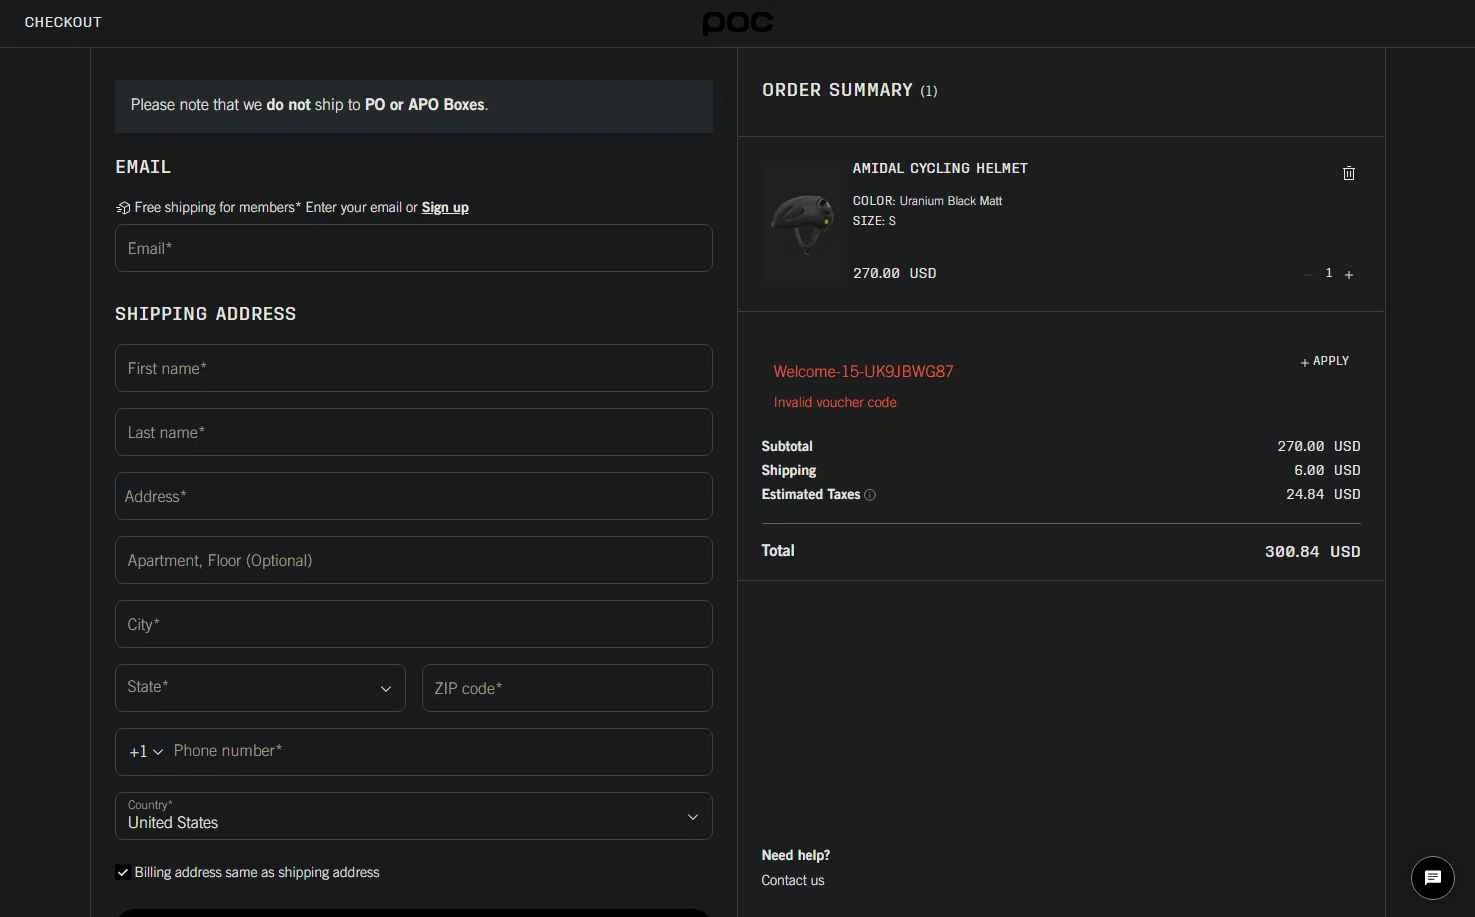Focus the ZIP code field
The width and height of the screenshot is (1475, 917).
point(567,688)
